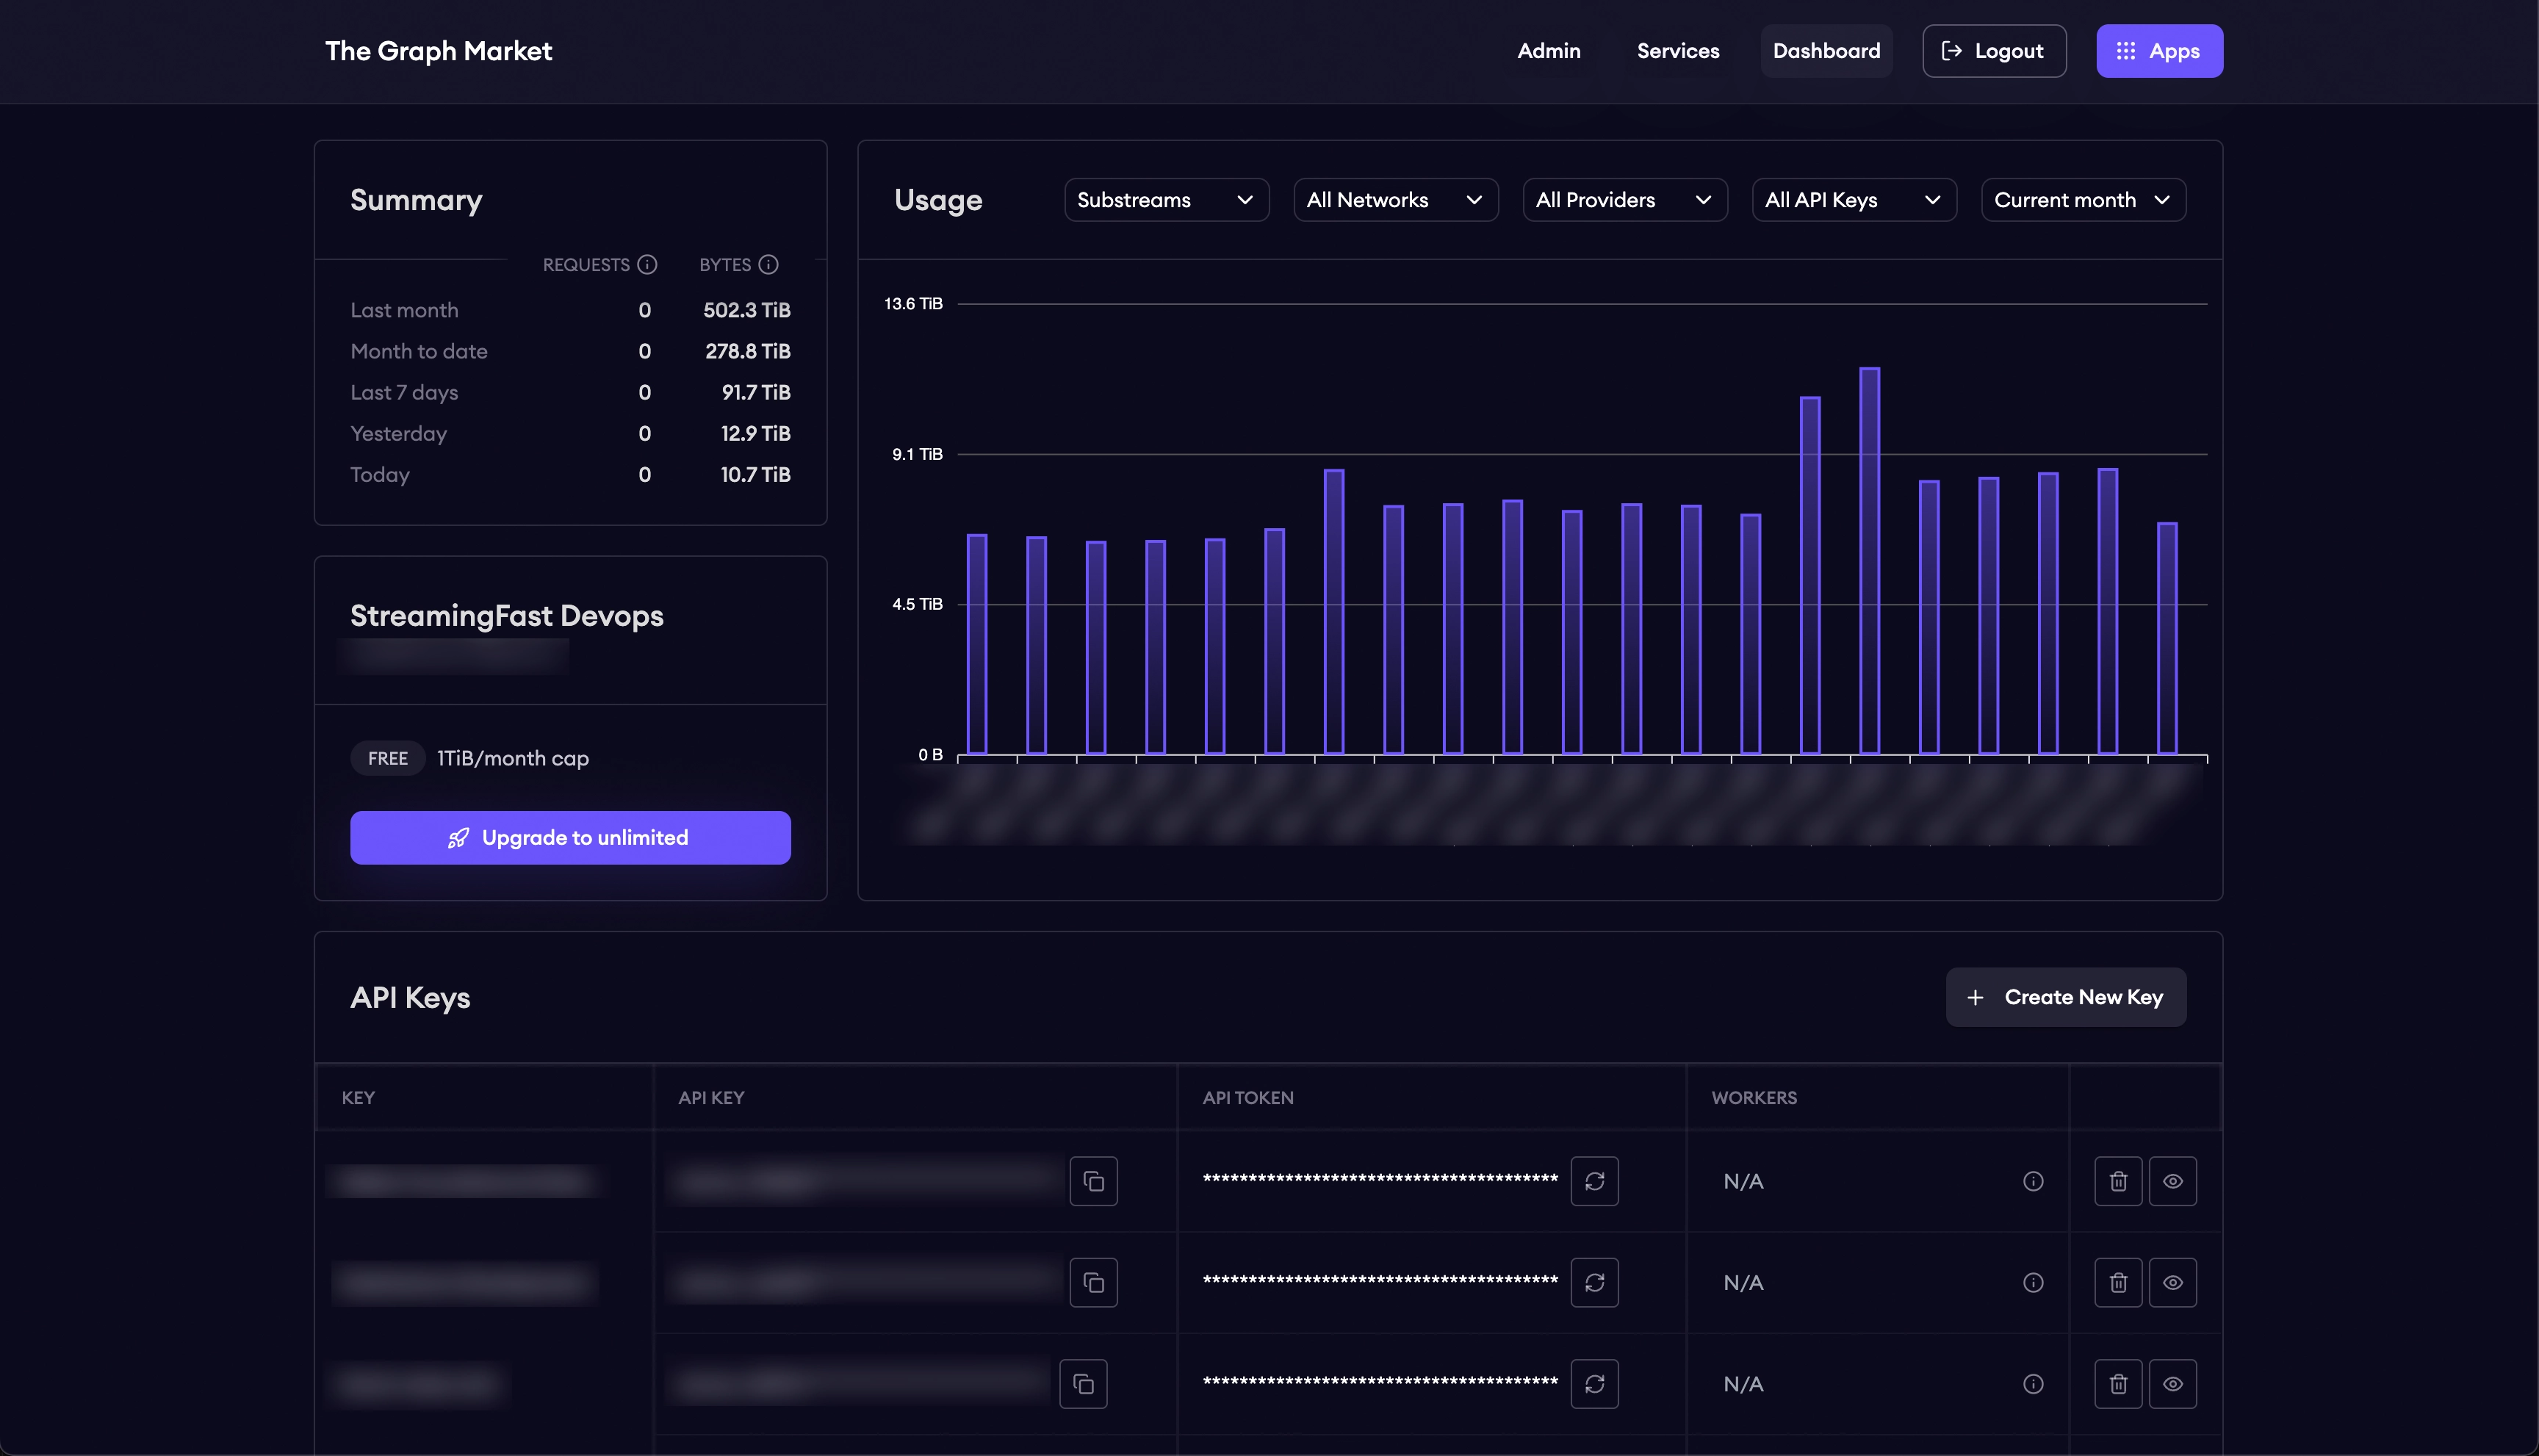This screenshot has height=1456, width=2539.
Task: Click the '278.8 TiB' month to date value
Action: [x=747, y=352]
